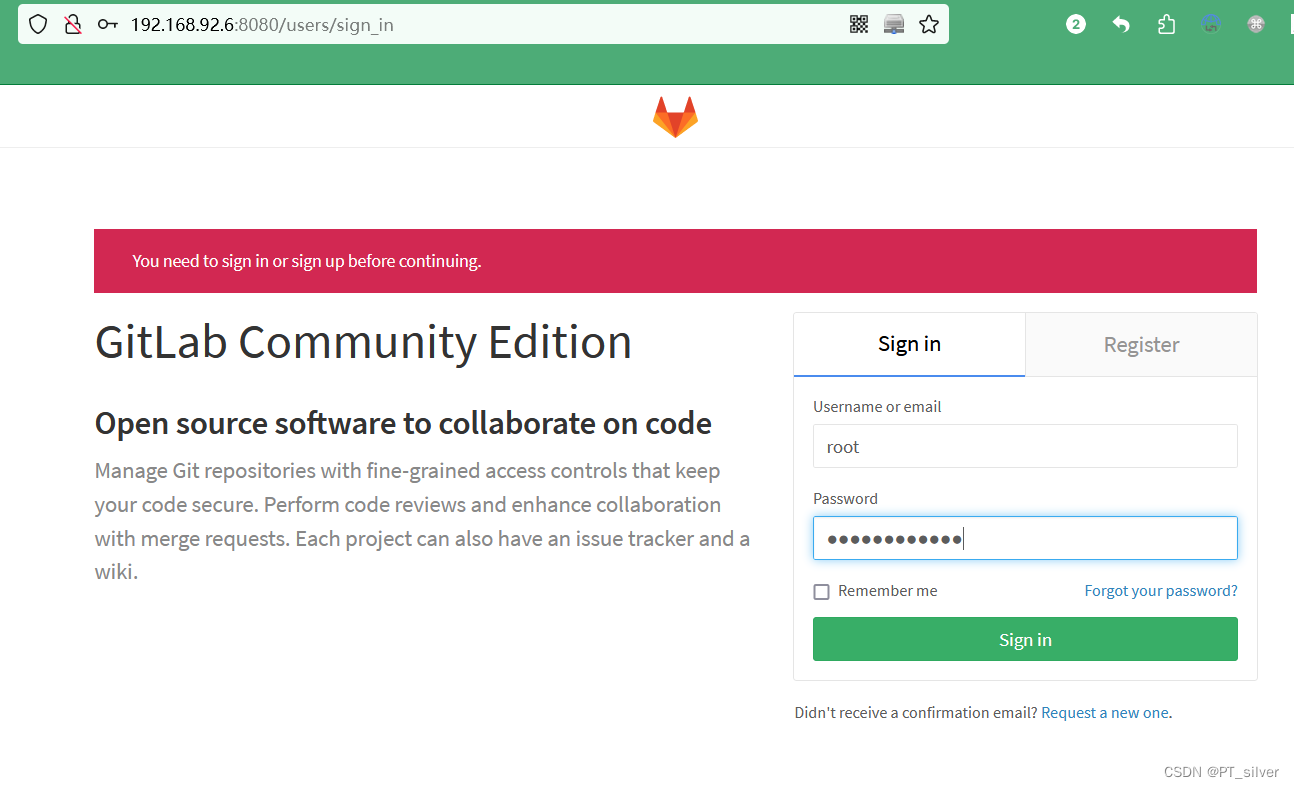Bookmark this page with the star icon

[x=929, y=24]
